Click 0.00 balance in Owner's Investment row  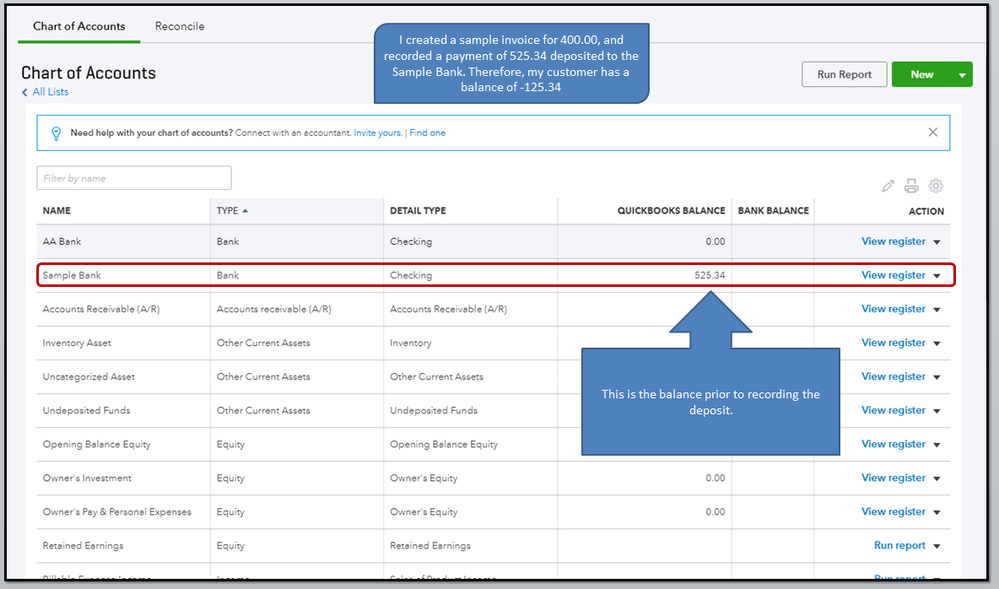tap(715, 478)
